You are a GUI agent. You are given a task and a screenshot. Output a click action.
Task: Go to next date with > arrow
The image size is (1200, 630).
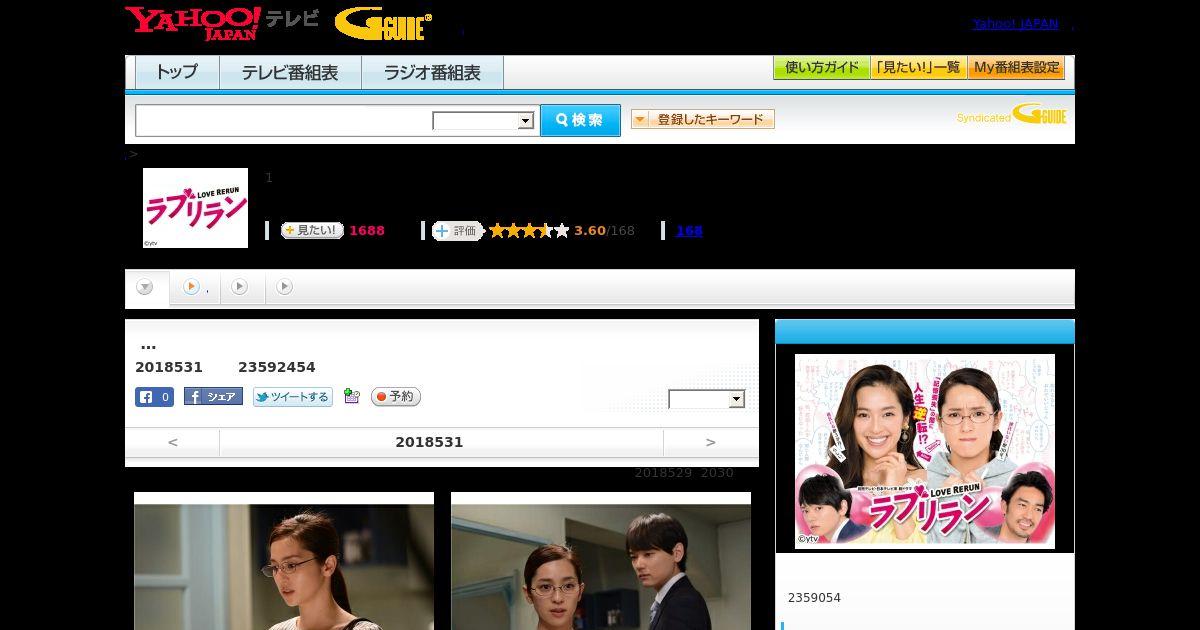point(711,442)
